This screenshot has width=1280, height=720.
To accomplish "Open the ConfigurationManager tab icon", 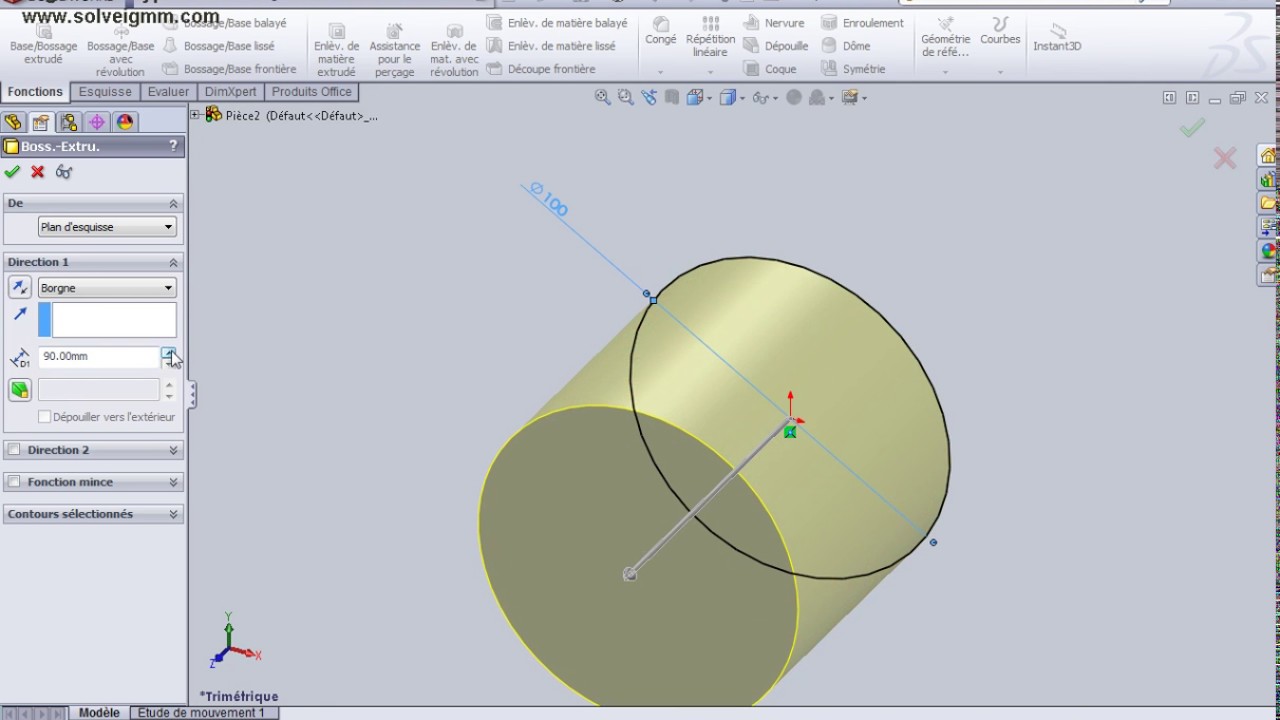I will pos(69,122).
